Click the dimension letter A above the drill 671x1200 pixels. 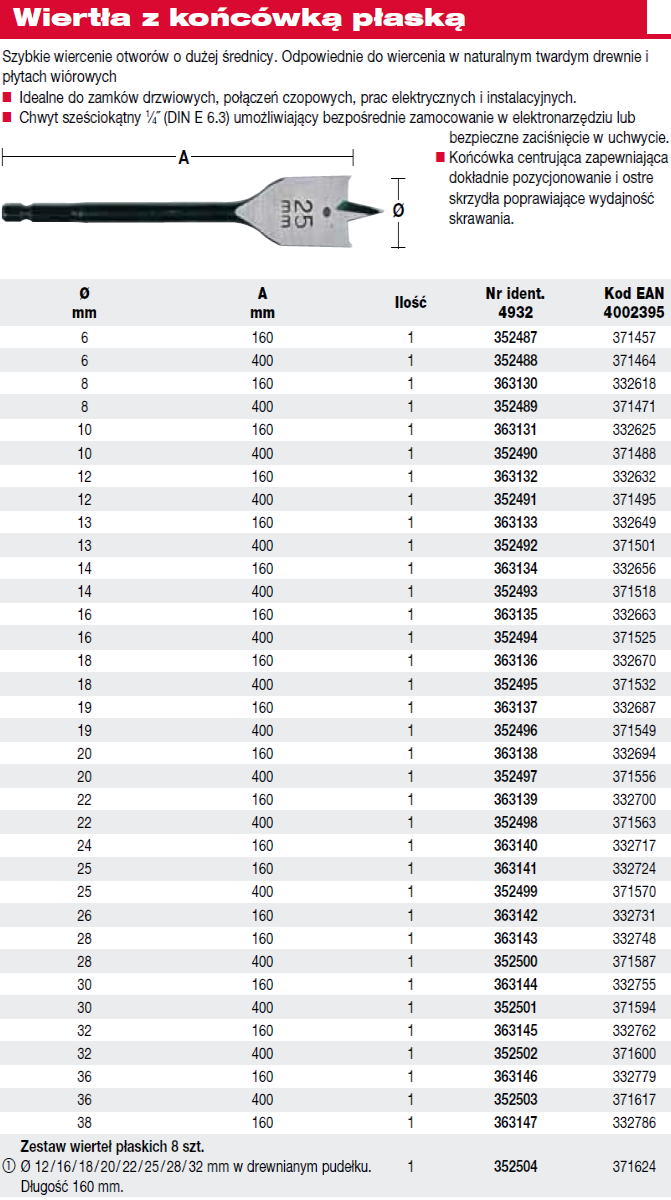pyautogui.click(x=183, y=156)
